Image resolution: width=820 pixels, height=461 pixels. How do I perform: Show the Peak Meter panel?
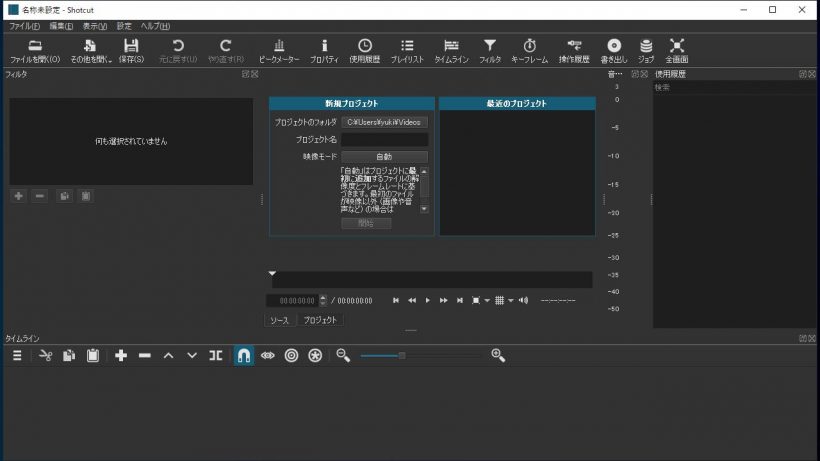pos(279,51)
